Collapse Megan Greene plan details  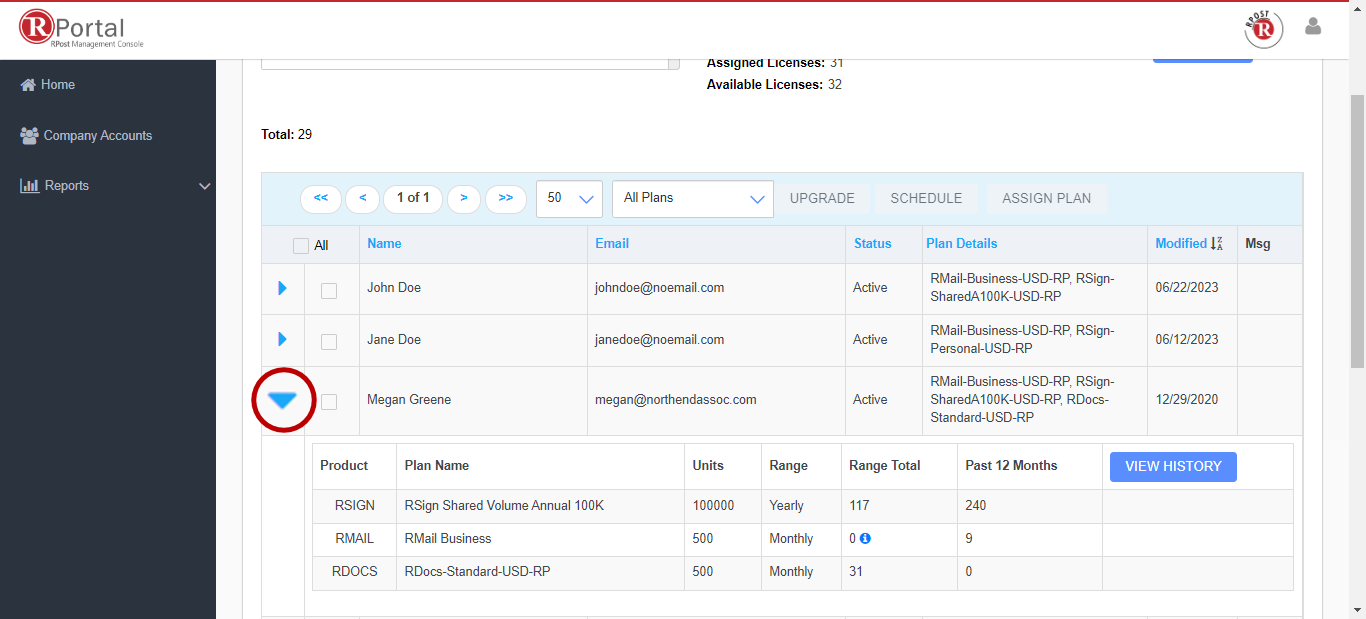[x=283, y=400]
